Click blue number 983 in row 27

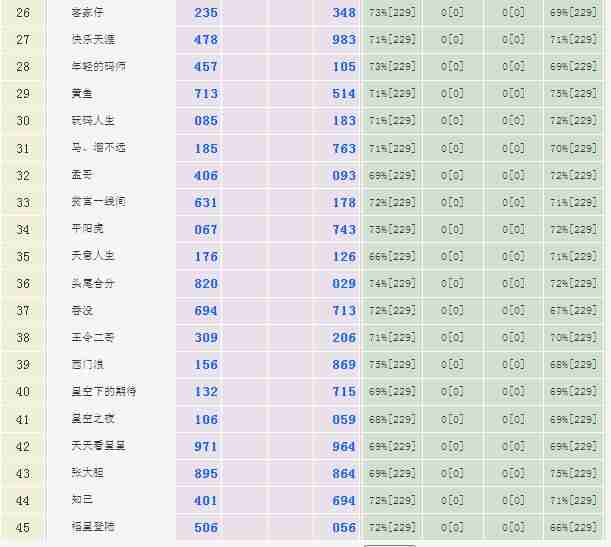tap(344, 40)
